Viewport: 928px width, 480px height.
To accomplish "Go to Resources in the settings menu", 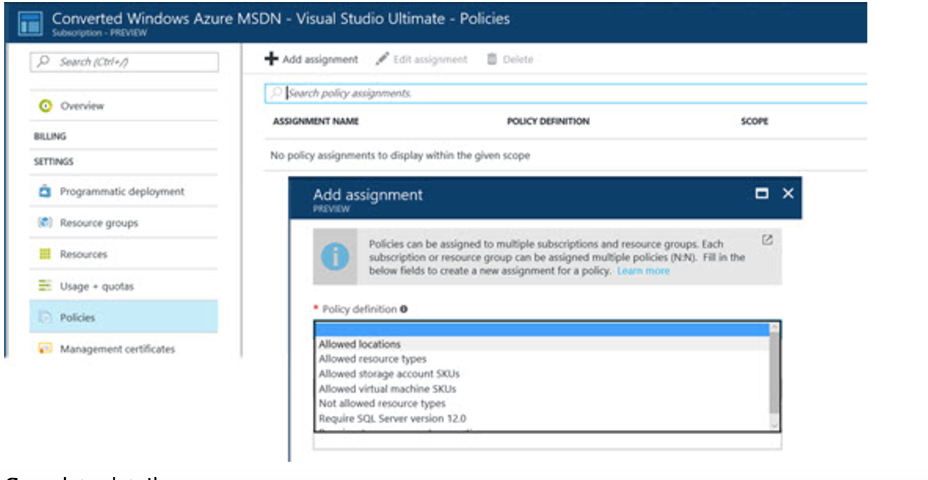I will 83,255.
